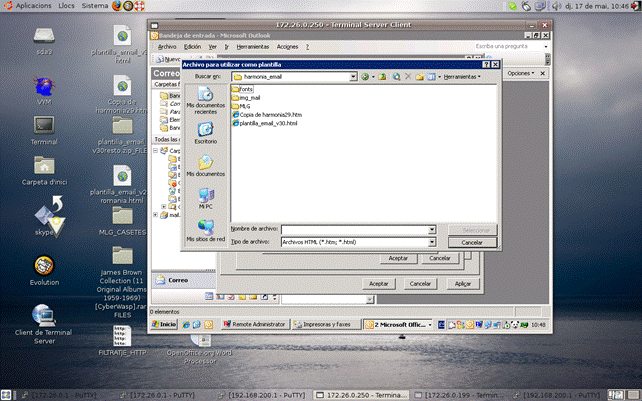Open the Tipo de archivo dropdown

tap(431, 242)
